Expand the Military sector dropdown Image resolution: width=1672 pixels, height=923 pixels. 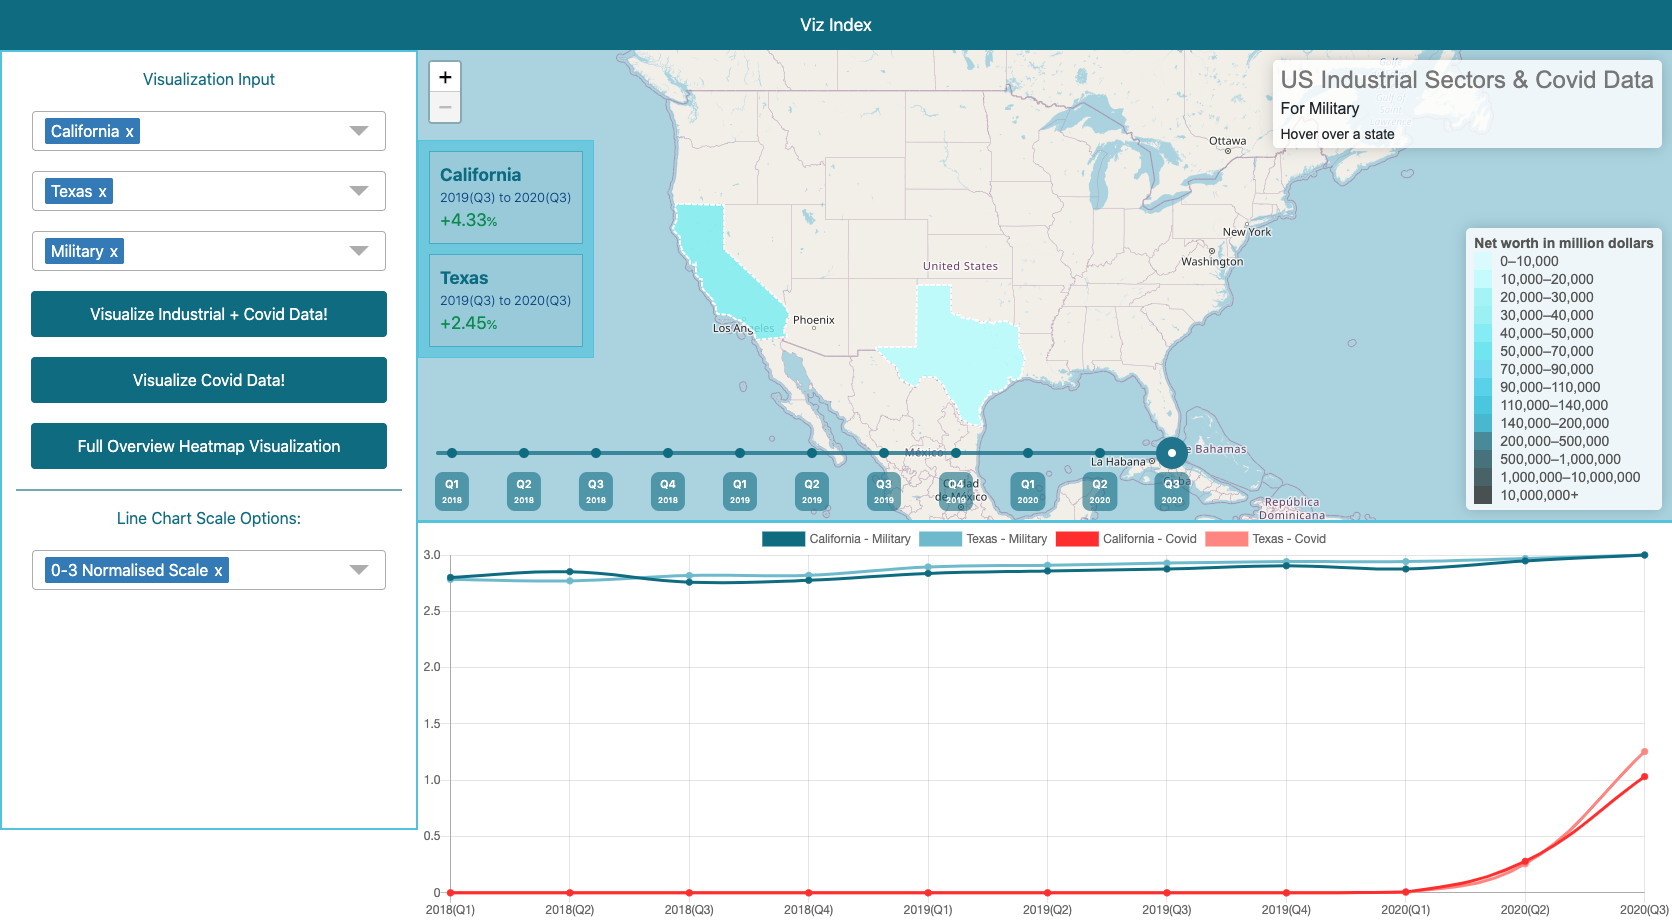coord(359,251)
